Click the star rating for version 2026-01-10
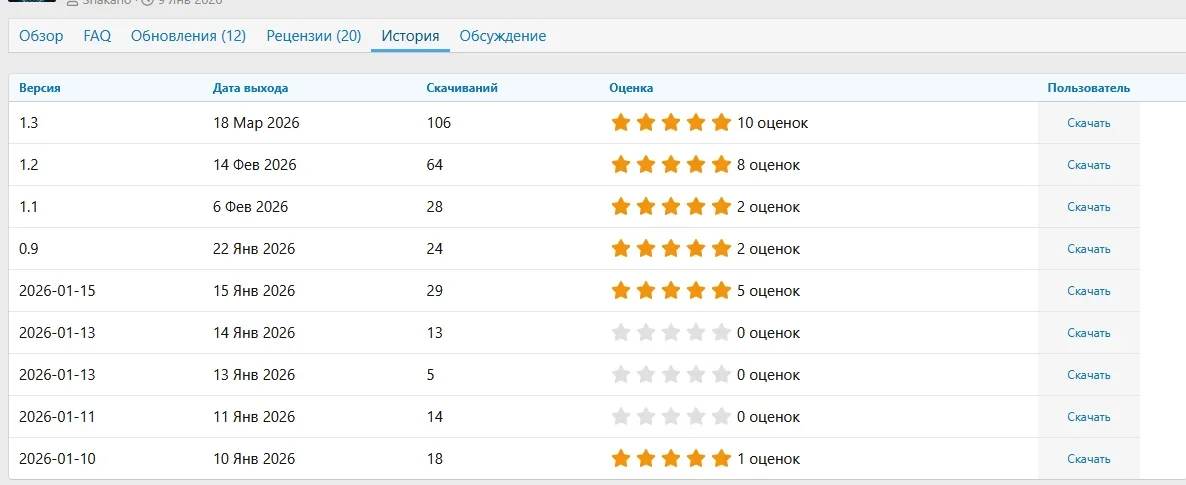 coord(671,459)
